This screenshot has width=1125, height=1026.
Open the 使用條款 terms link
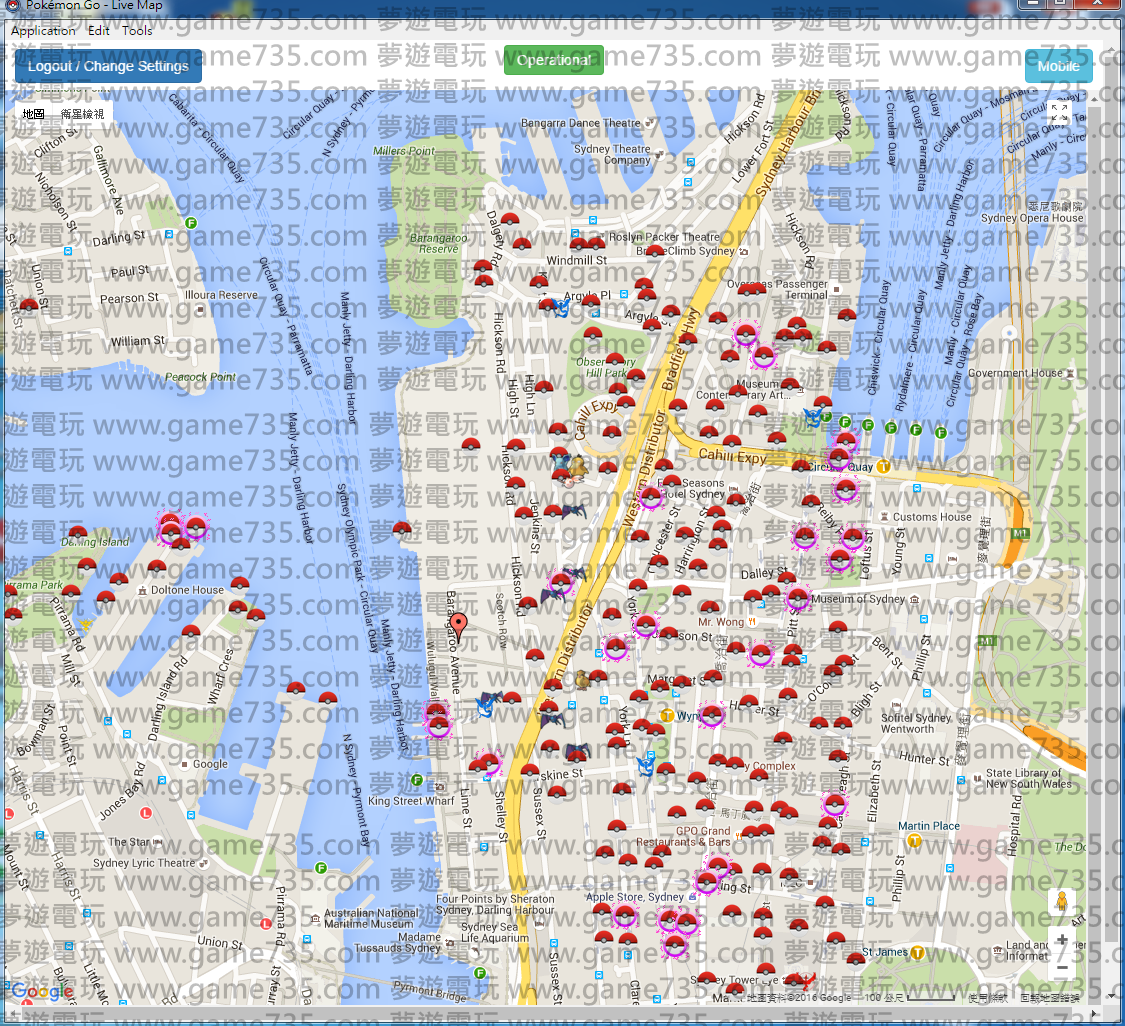point(987,998)
